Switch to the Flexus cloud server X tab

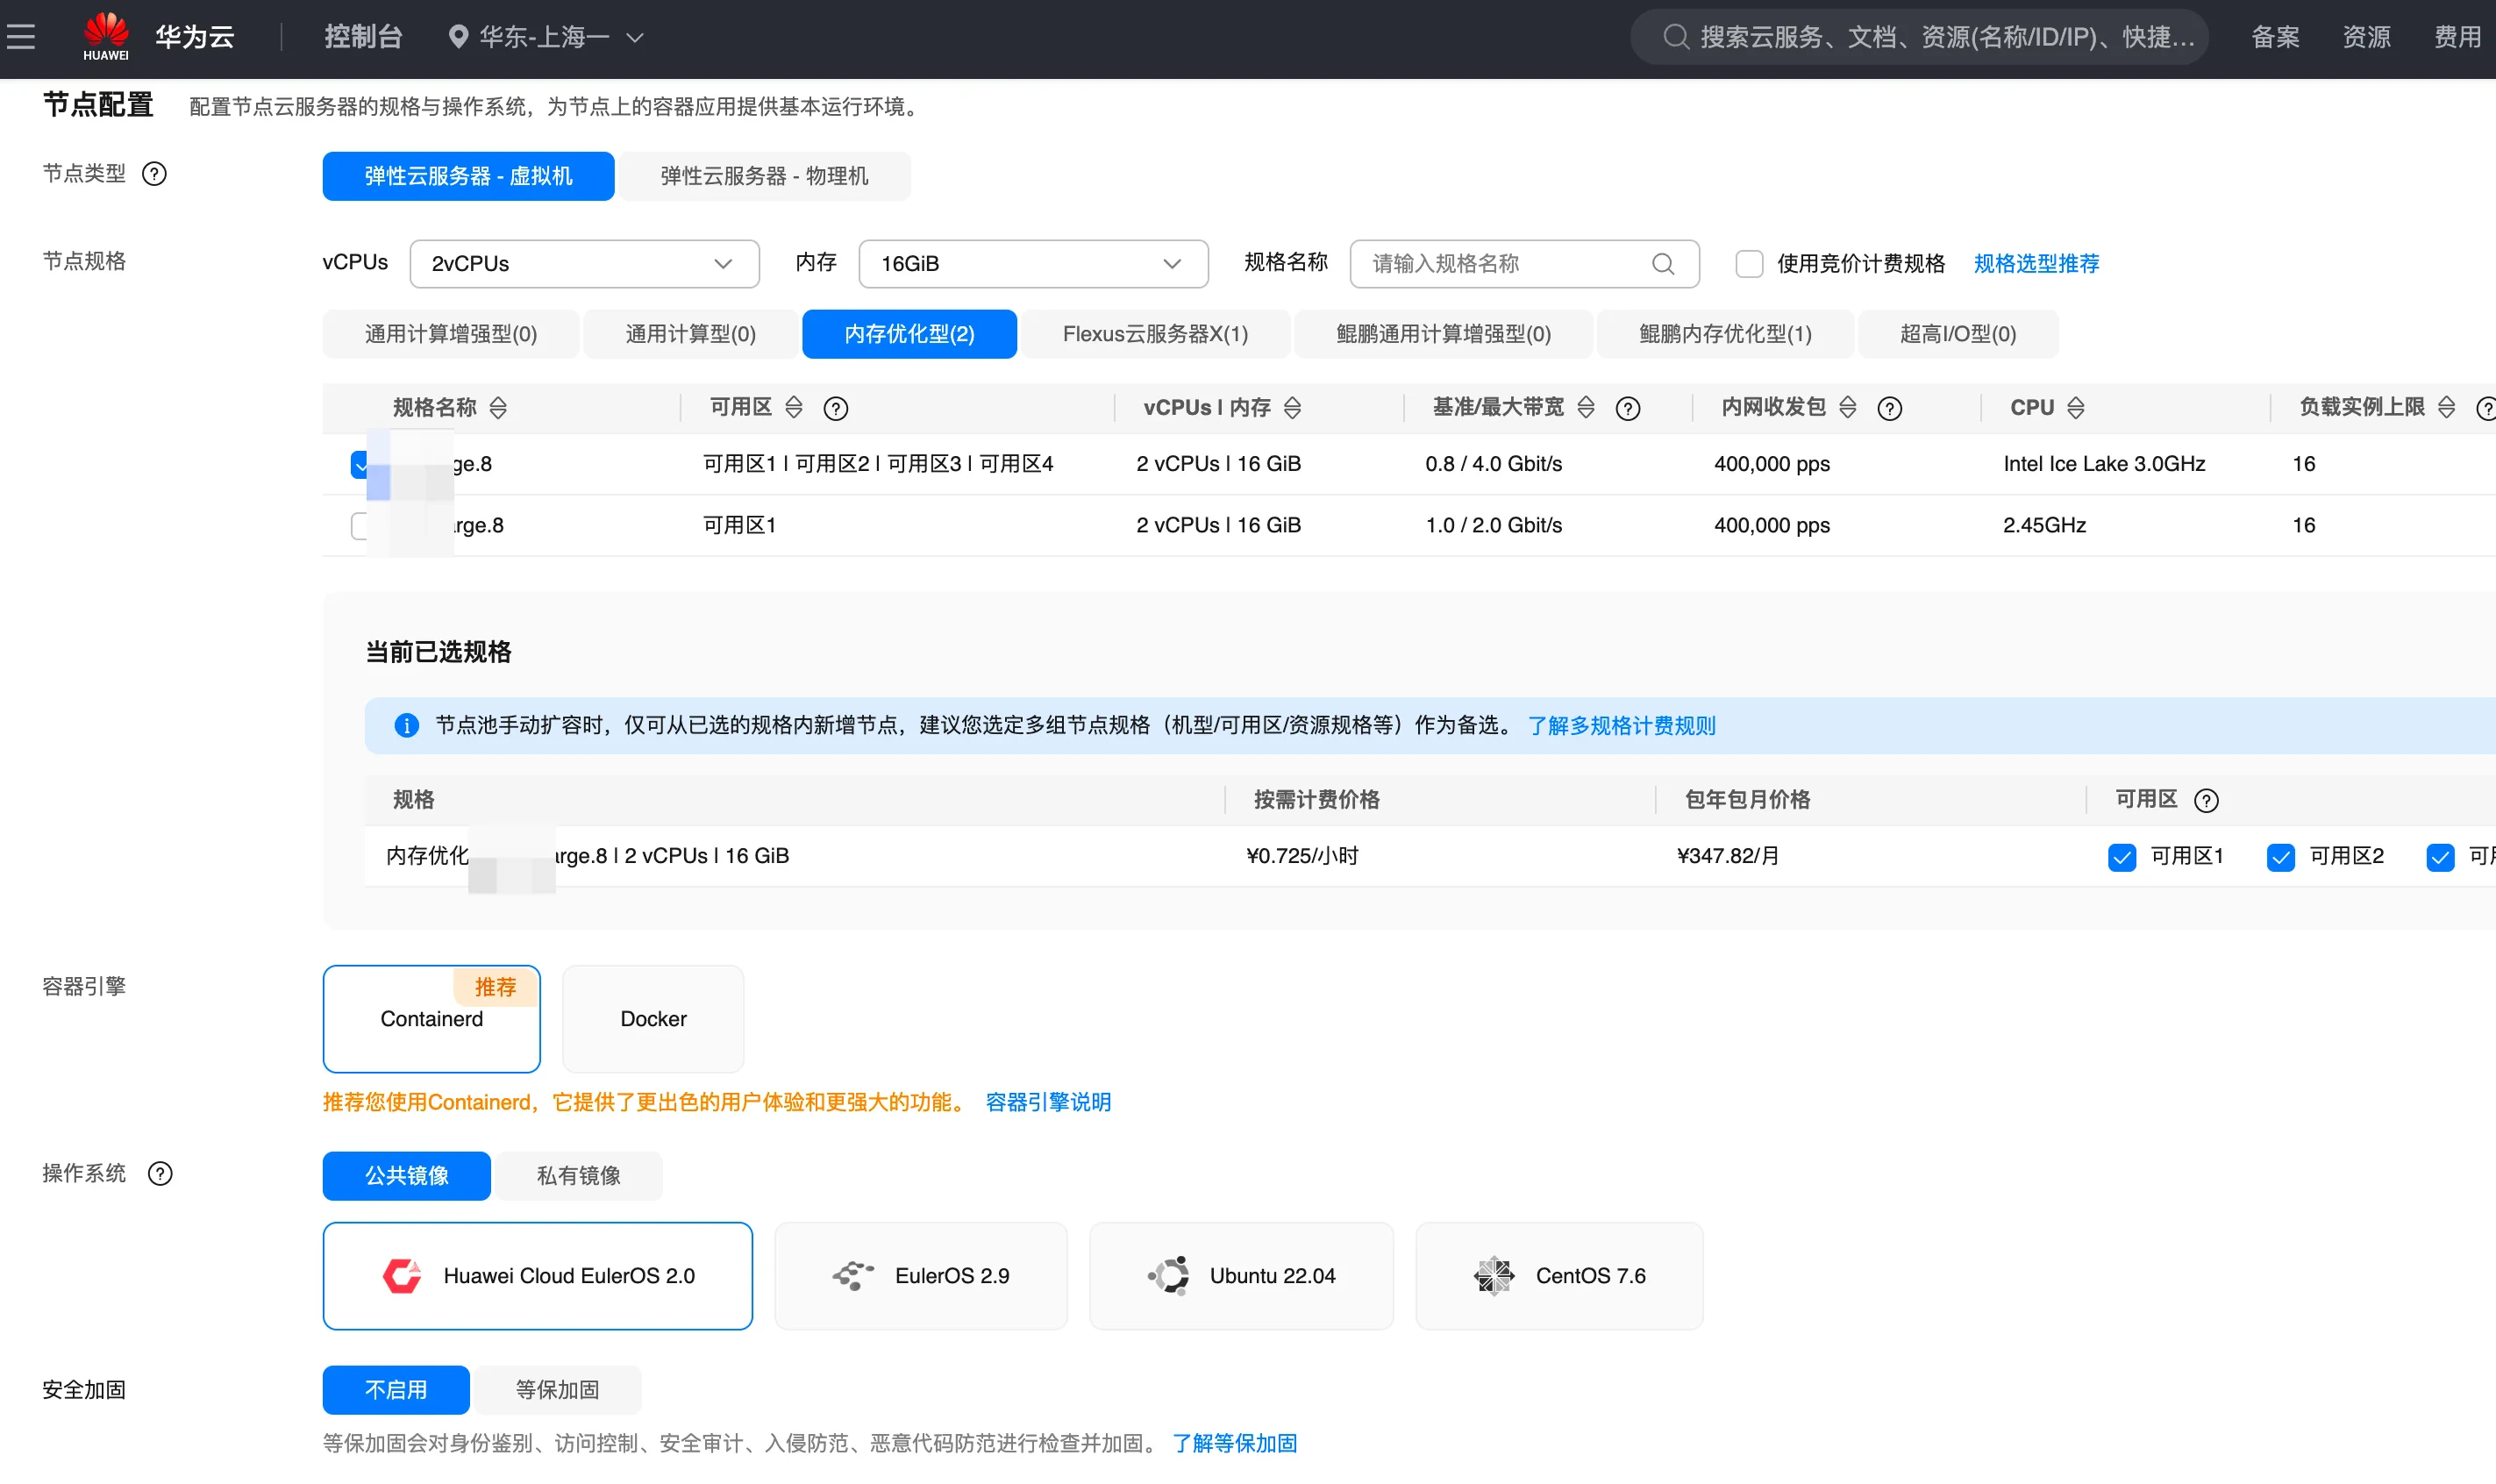tap(1154, 334)
